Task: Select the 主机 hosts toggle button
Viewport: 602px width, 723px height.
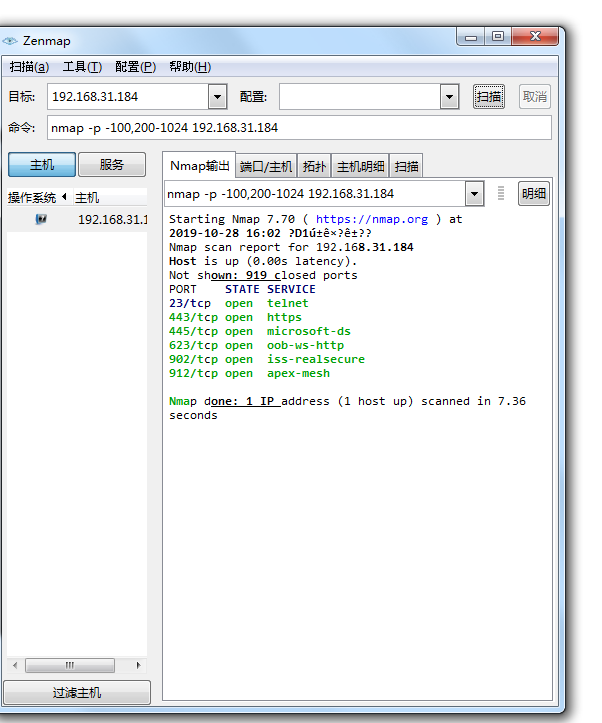Action: tap(42, 165)
